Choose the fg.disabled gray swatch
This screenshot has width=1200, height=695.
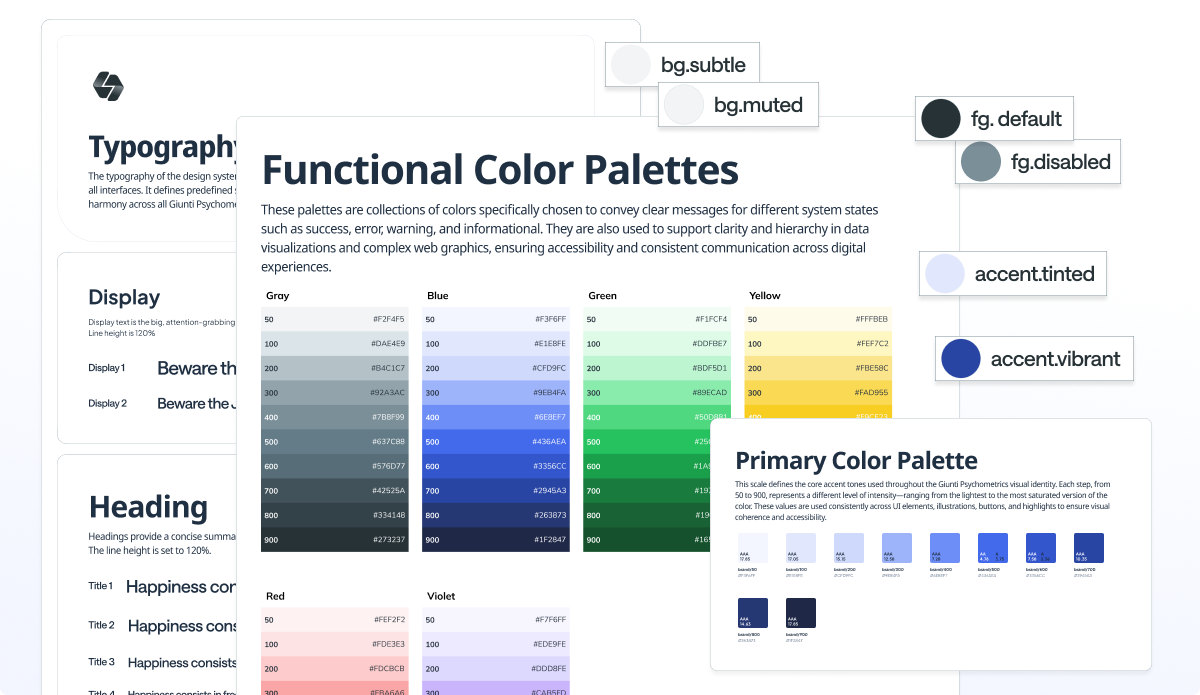coord(980,162)
